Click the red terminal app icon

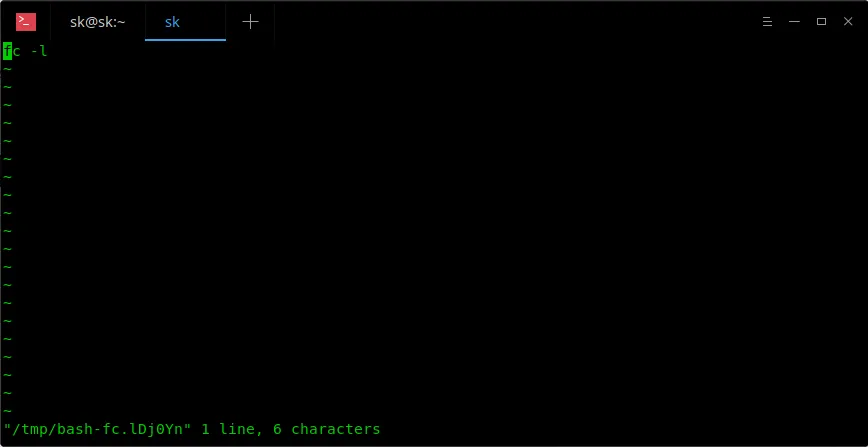pyautogui.click(x=26, y=22)
